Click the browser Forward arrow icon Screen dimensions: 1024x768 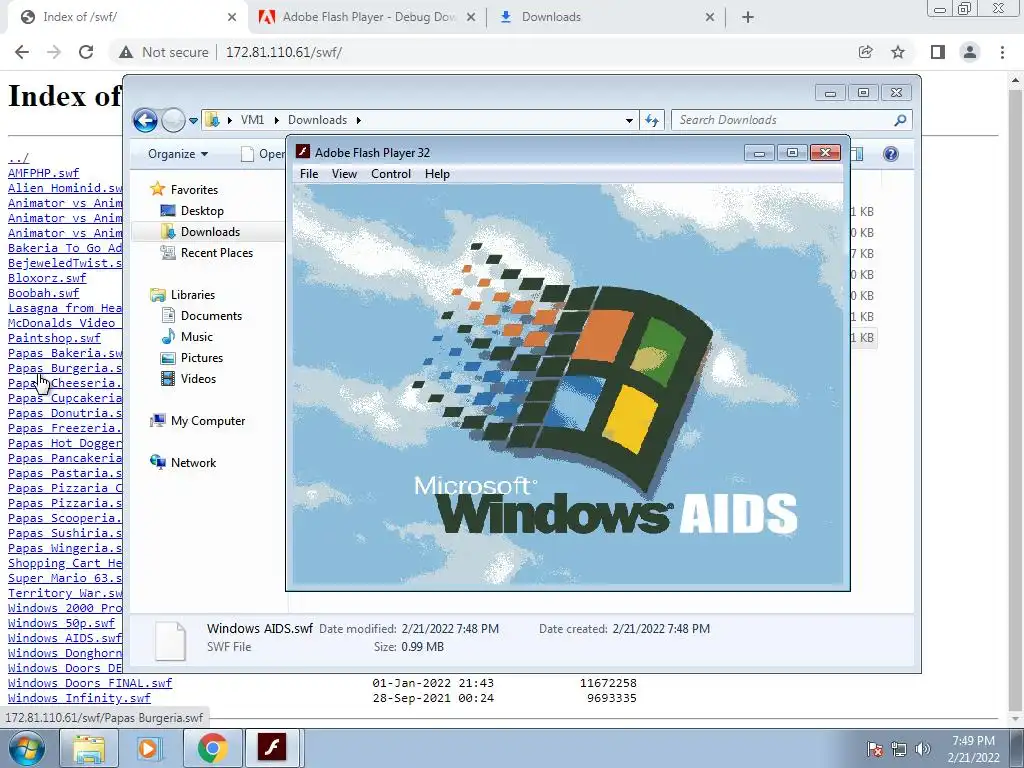pos(54,52)
